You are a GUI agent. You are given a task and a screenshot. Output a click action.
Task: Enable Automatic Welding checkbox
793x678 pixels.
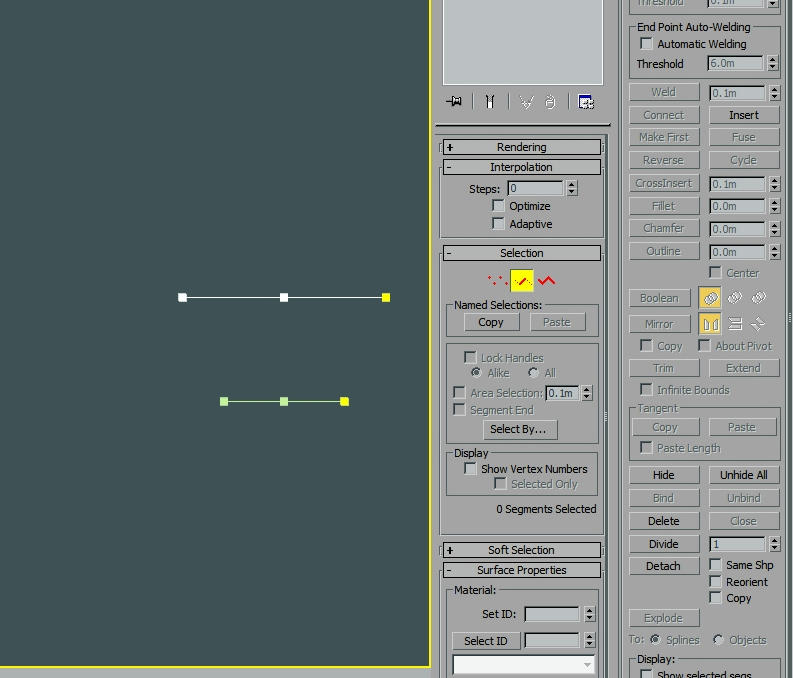[646, 43]
